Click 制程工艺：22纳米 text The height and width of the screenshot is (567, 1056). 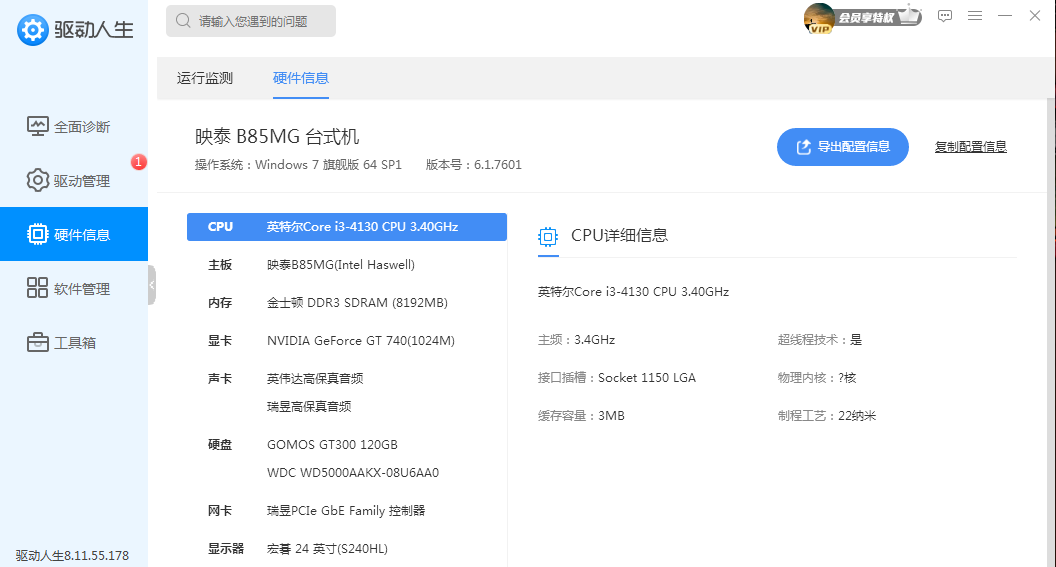[827, 415]
